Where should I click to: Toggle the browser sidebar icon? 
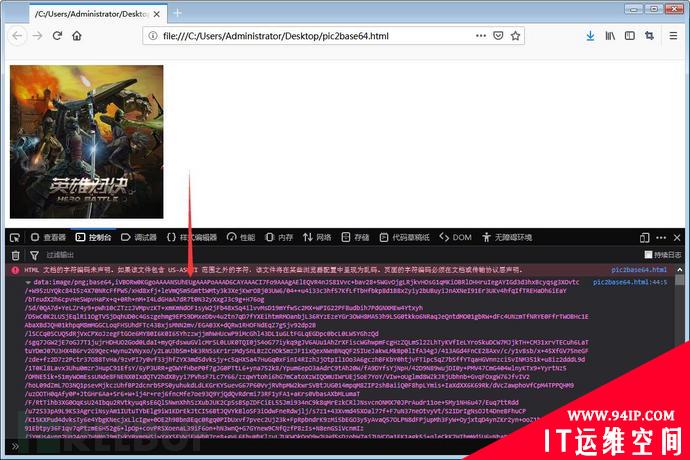coord(630,36)
